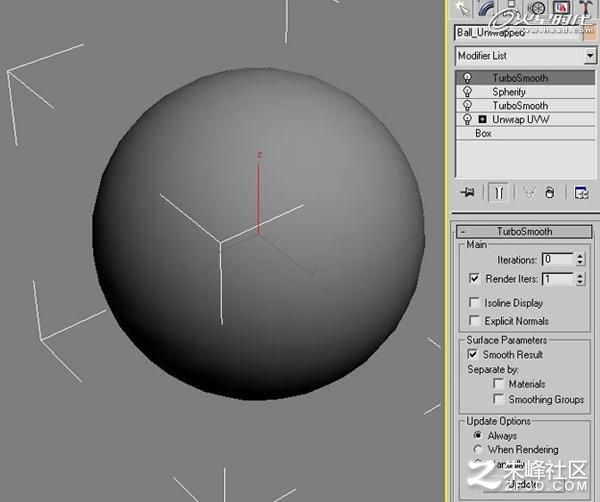The image size is (600, 502).
Task: Remove modifier from the stack icon
Action: tap(549, 192)
